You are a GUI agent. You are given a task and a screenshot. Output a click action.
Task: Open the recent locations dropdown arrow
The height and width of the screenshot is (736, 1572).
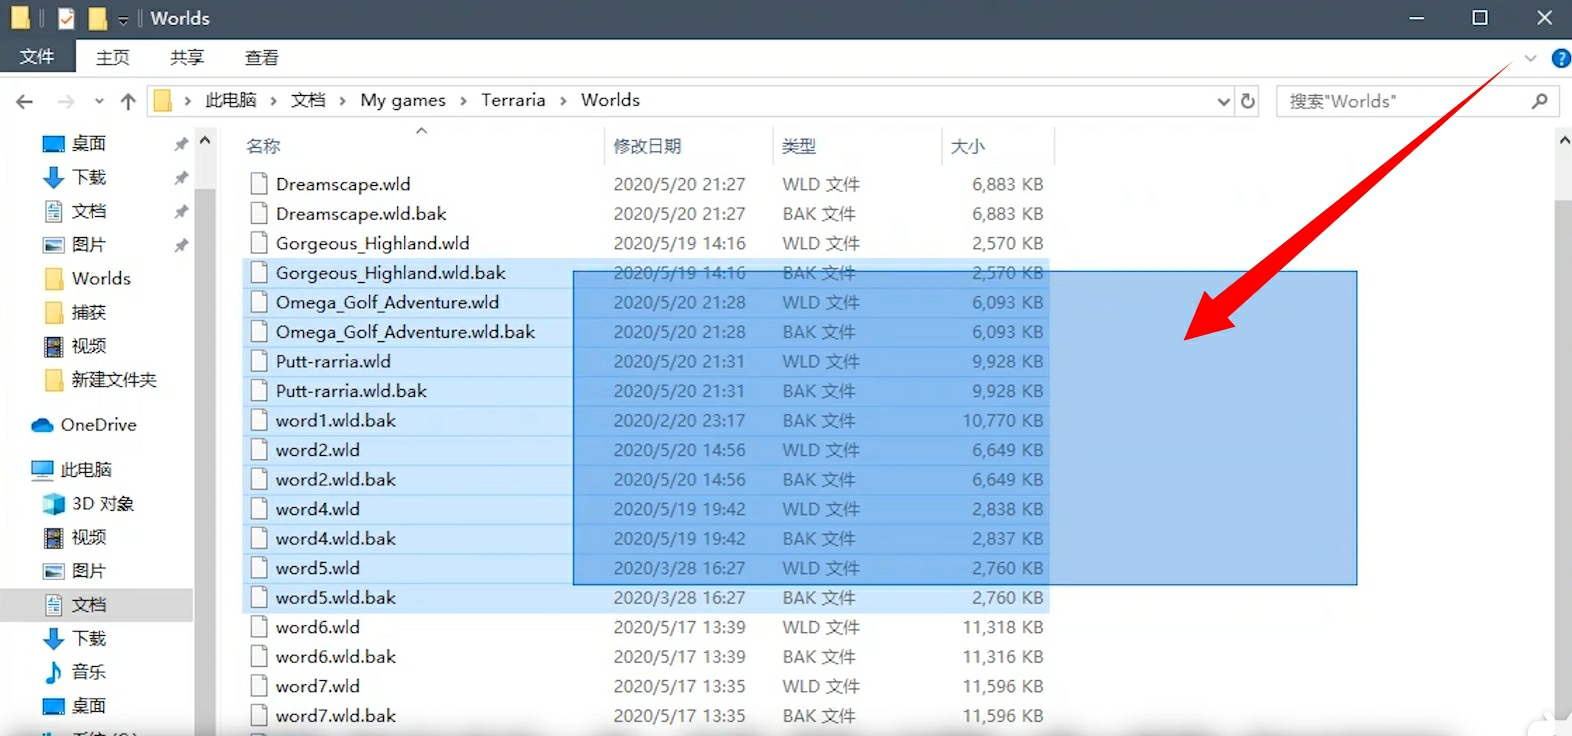[x=99, y=101]
